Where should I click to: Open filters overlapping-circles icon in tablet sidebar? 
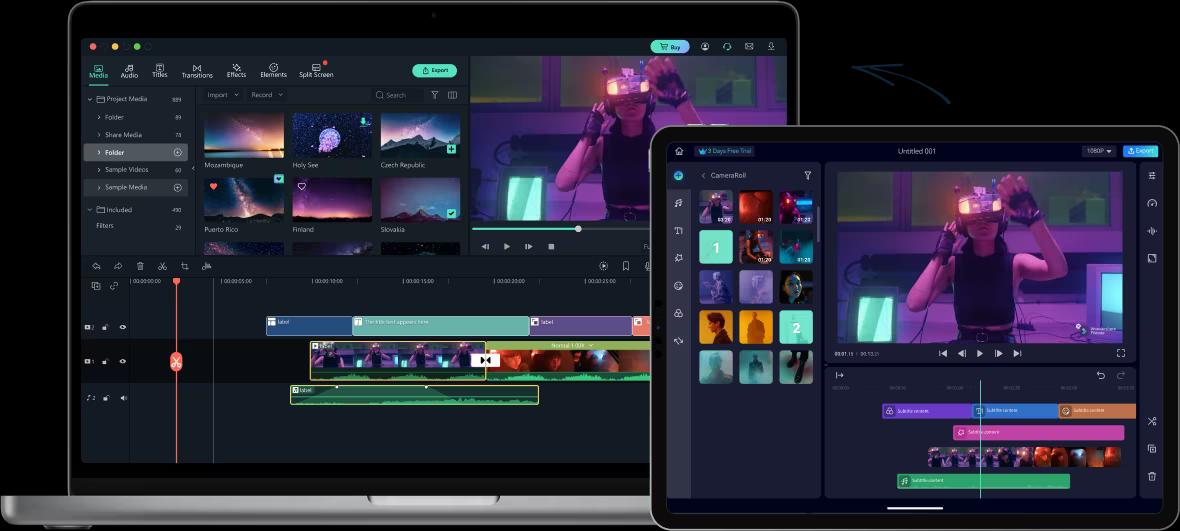pos(678,313)
